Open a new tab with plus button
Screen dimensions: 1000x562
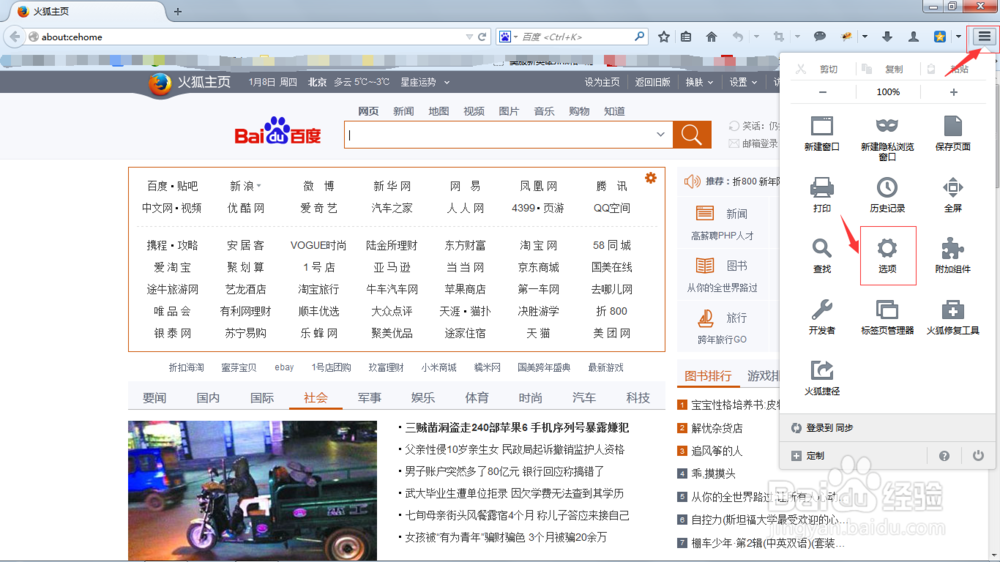click(x=178, y=11)
